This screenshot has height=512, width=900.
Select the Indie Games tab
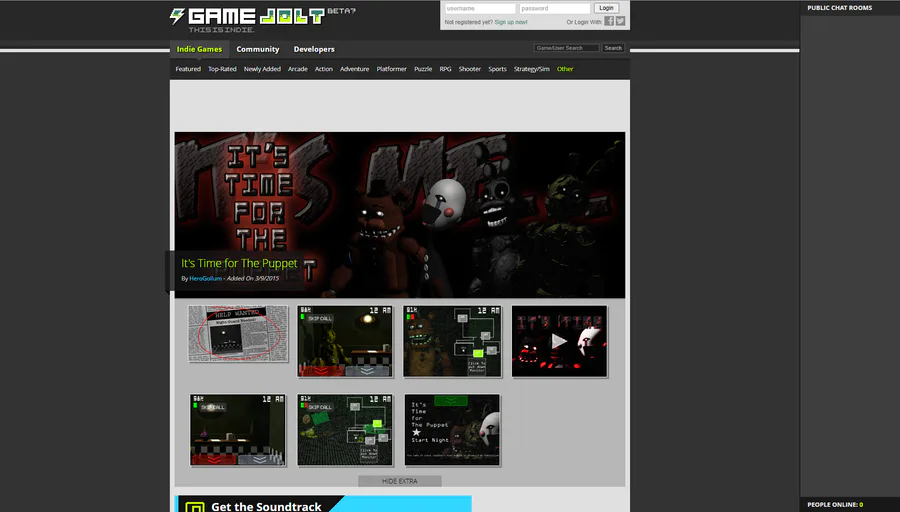coord(199,49)
